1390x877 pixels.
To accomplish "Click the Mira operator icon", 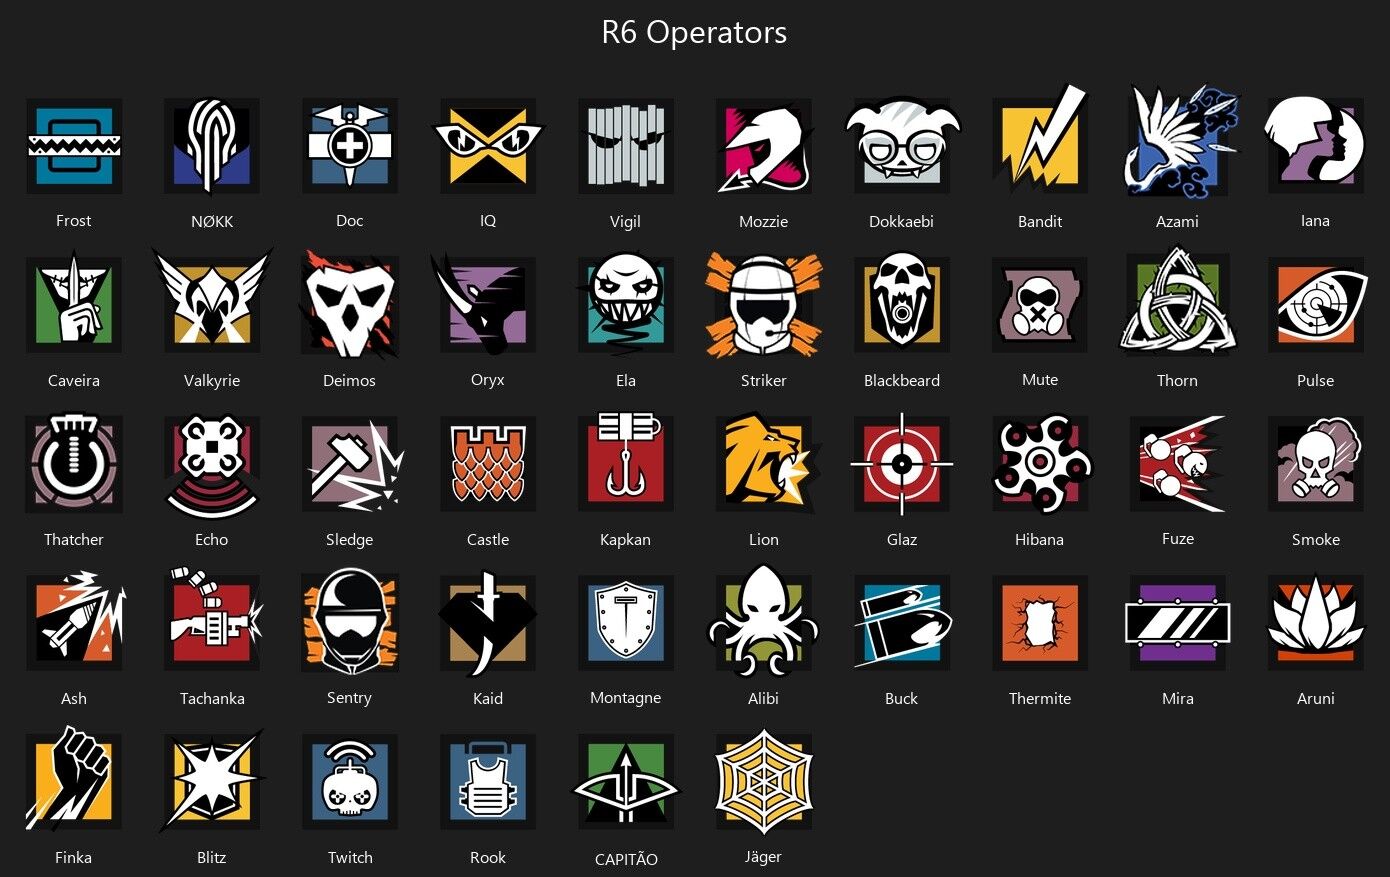I will tap(1178, 622).
